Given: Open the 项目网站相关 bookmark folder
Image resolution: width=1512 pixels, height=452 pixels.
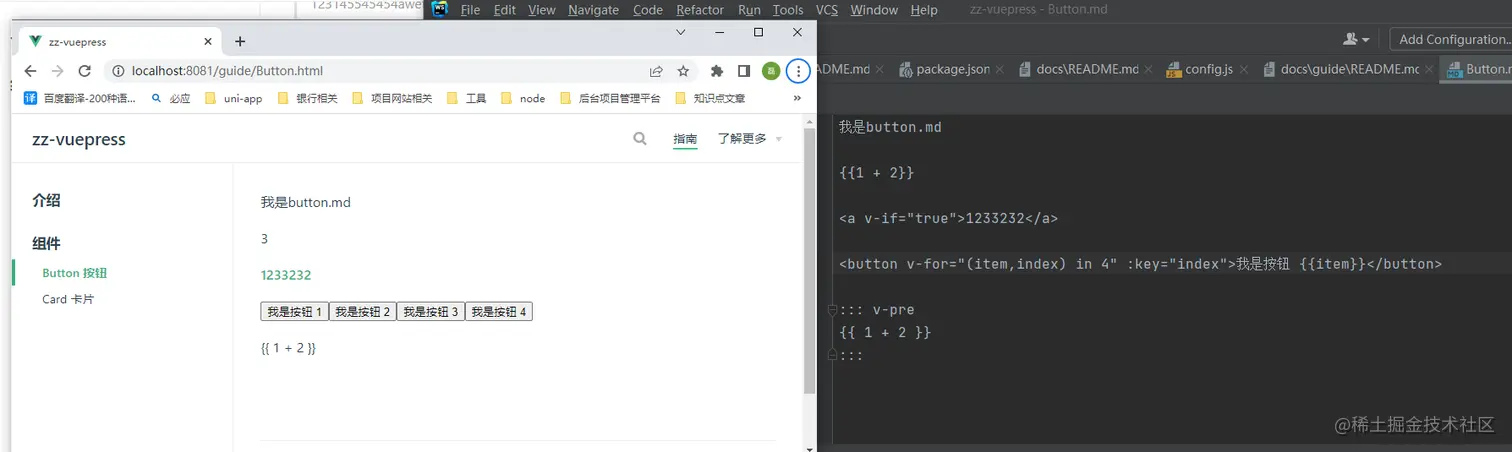Looking at the screenshot, I should tap(392, 98).
